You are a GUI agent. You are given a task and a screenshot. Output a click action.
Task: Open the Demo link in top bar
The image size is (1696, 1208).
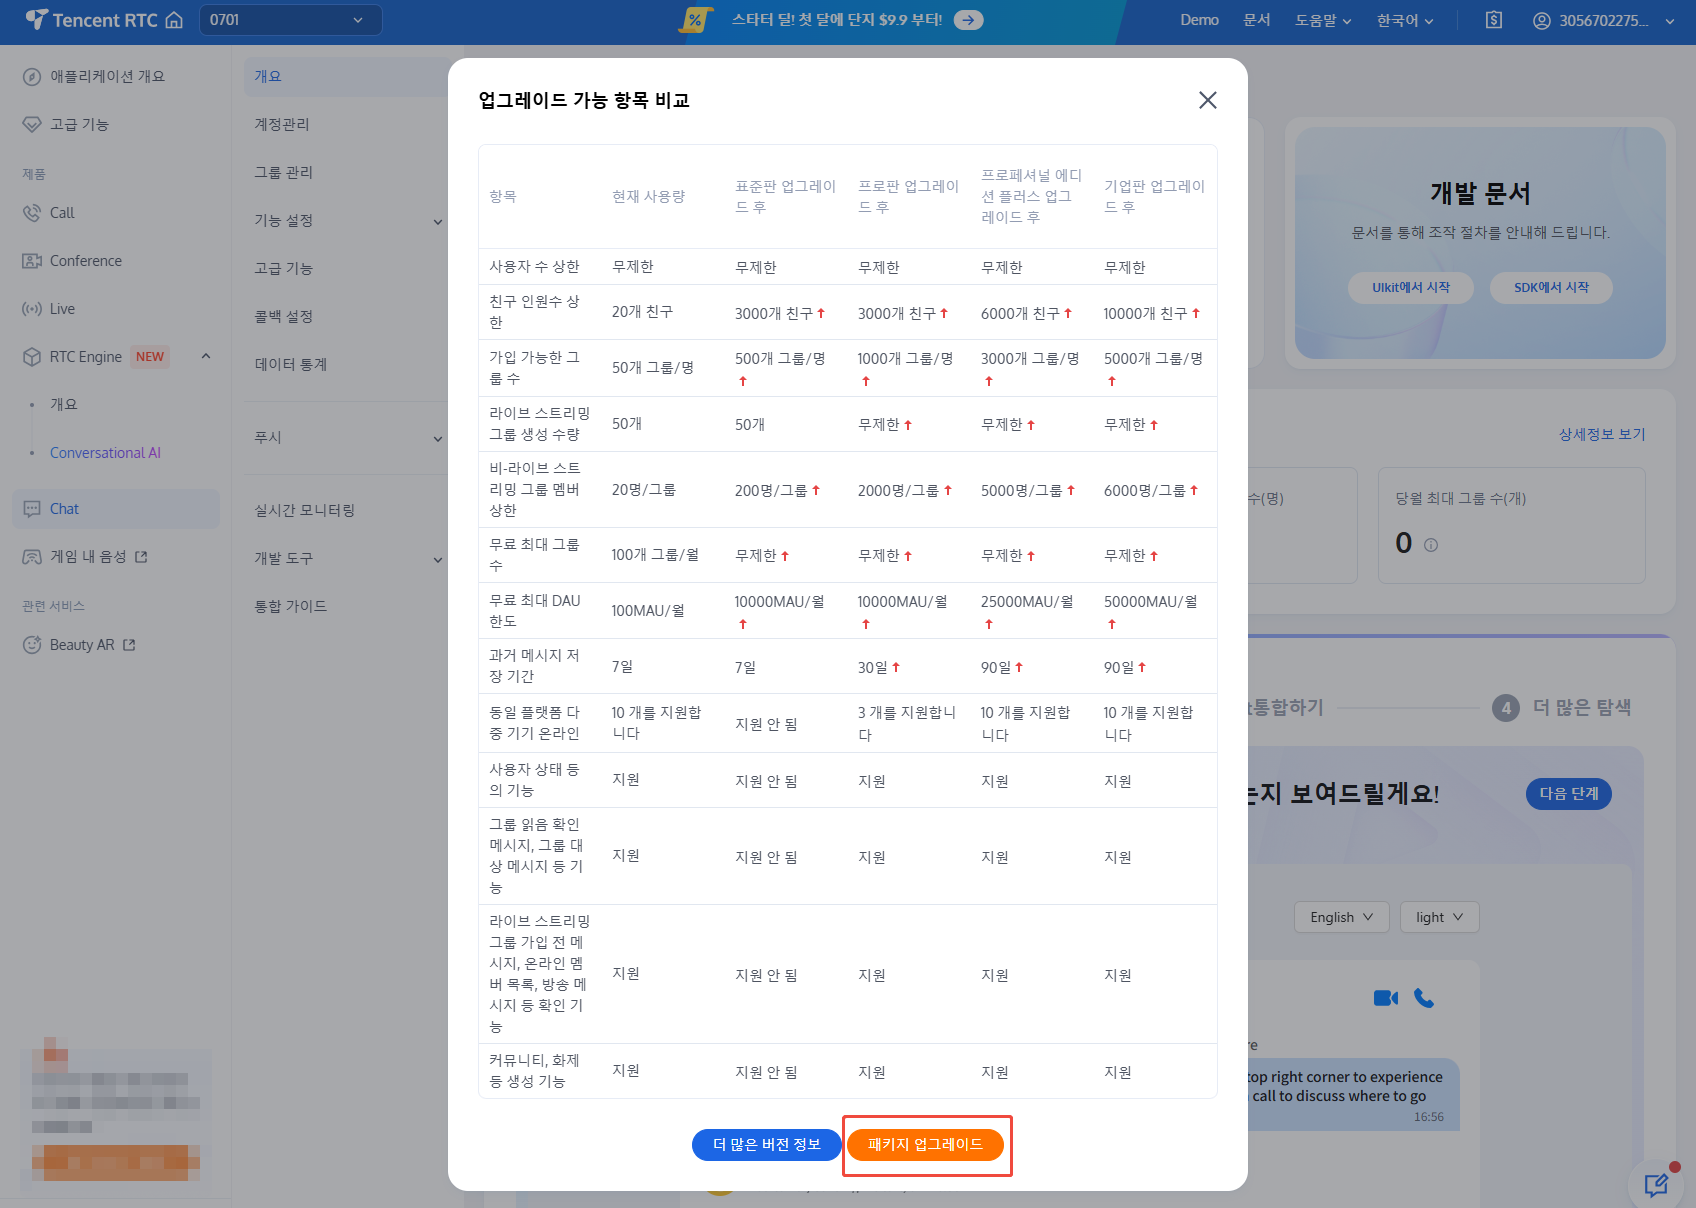tap(1199, 20)
